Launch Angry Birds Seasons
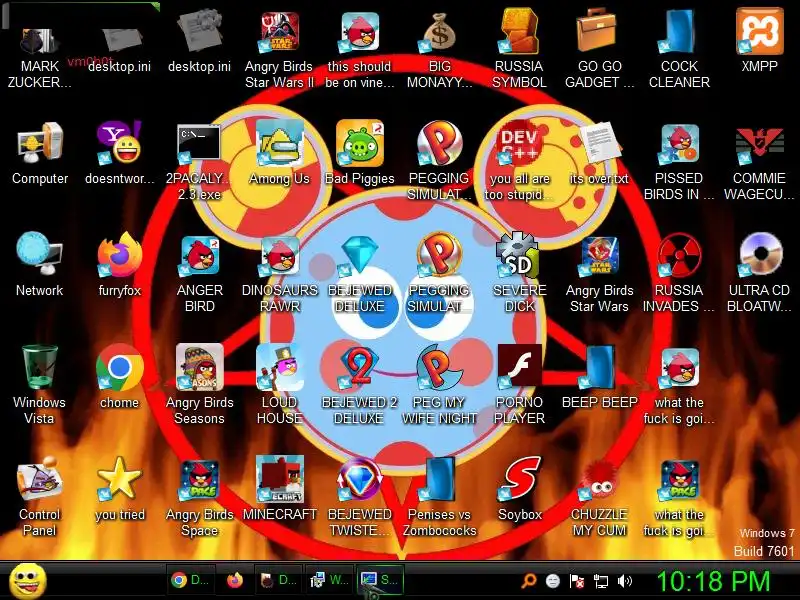The width and height of the screenshot is (800, 600). [199, 367]
